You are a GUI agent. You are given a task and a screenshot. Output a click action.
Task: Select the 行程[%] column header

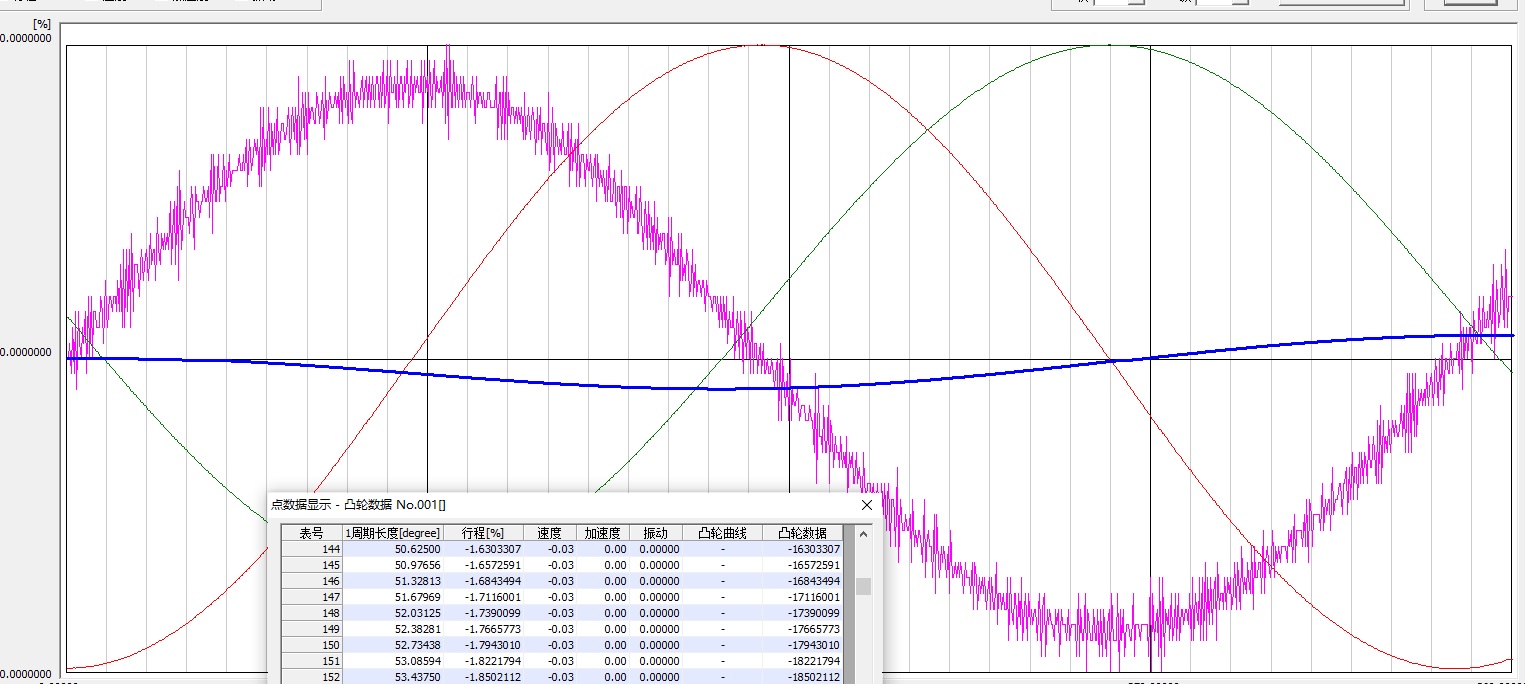coord(483,533)
